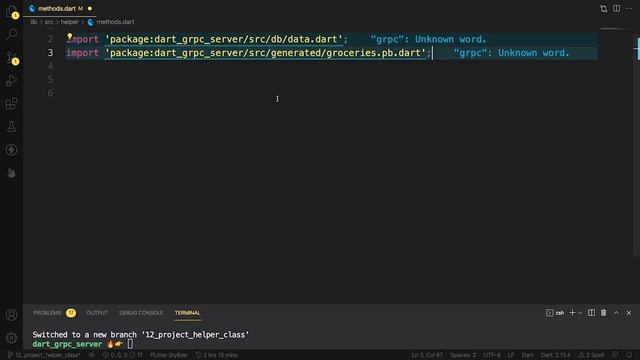Click the Dart SDK version status item
Screen dimensions: 640x360
pyautogui.click(x=555, y=355)
